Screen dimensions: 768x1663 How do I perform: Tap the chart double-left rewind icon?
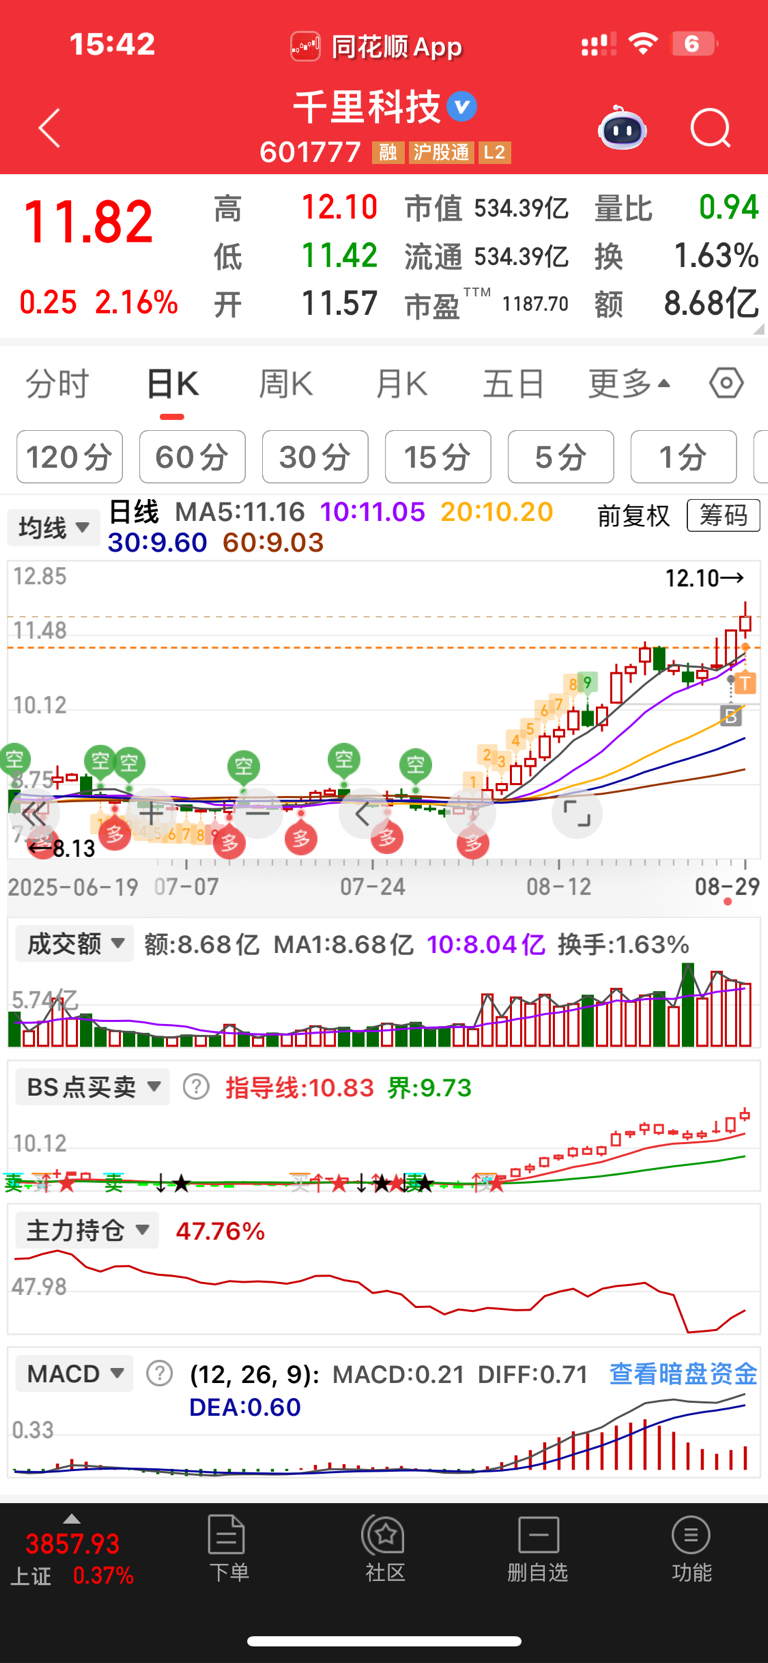(x=33, y=813)
